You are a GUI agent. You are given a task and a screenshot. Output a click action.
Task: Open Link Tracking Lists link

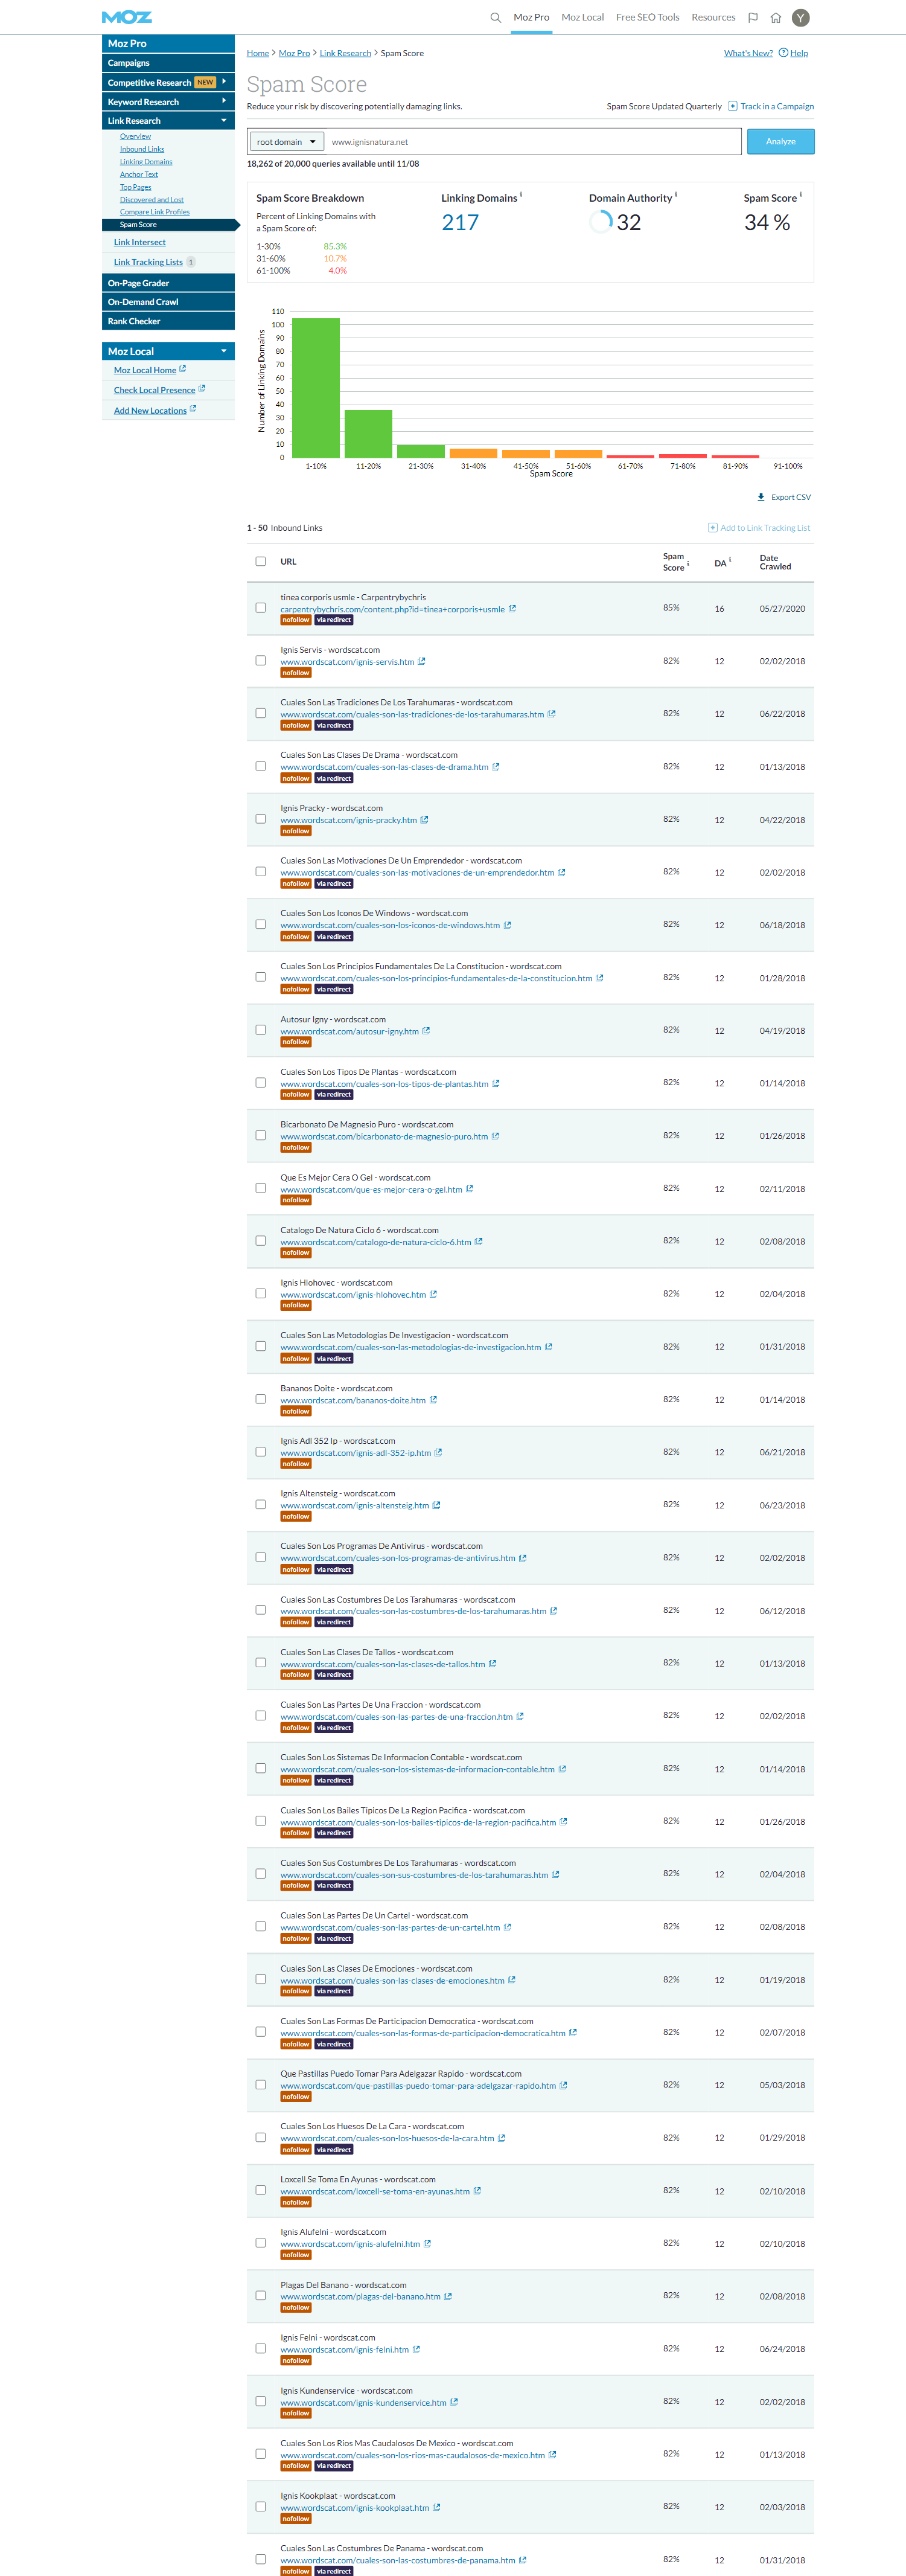tap(148, 262)
